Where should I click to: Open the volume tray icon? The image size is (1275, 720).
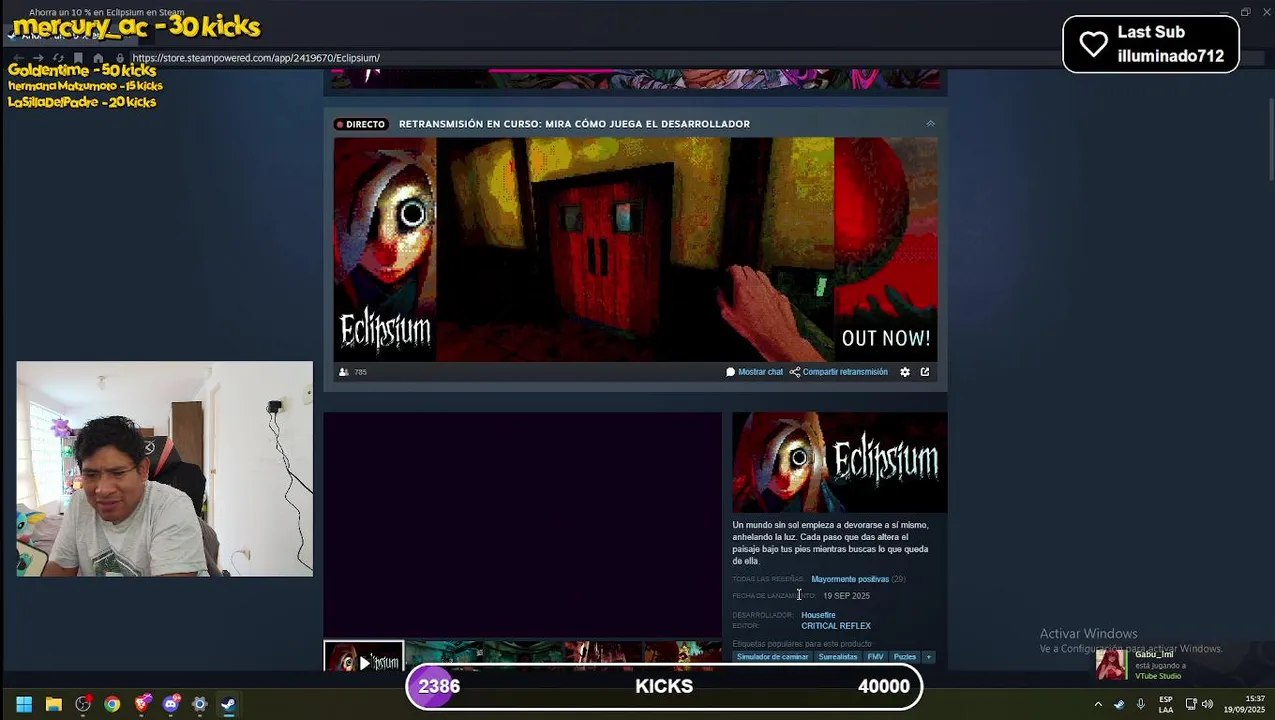[x=1207, y=704]
